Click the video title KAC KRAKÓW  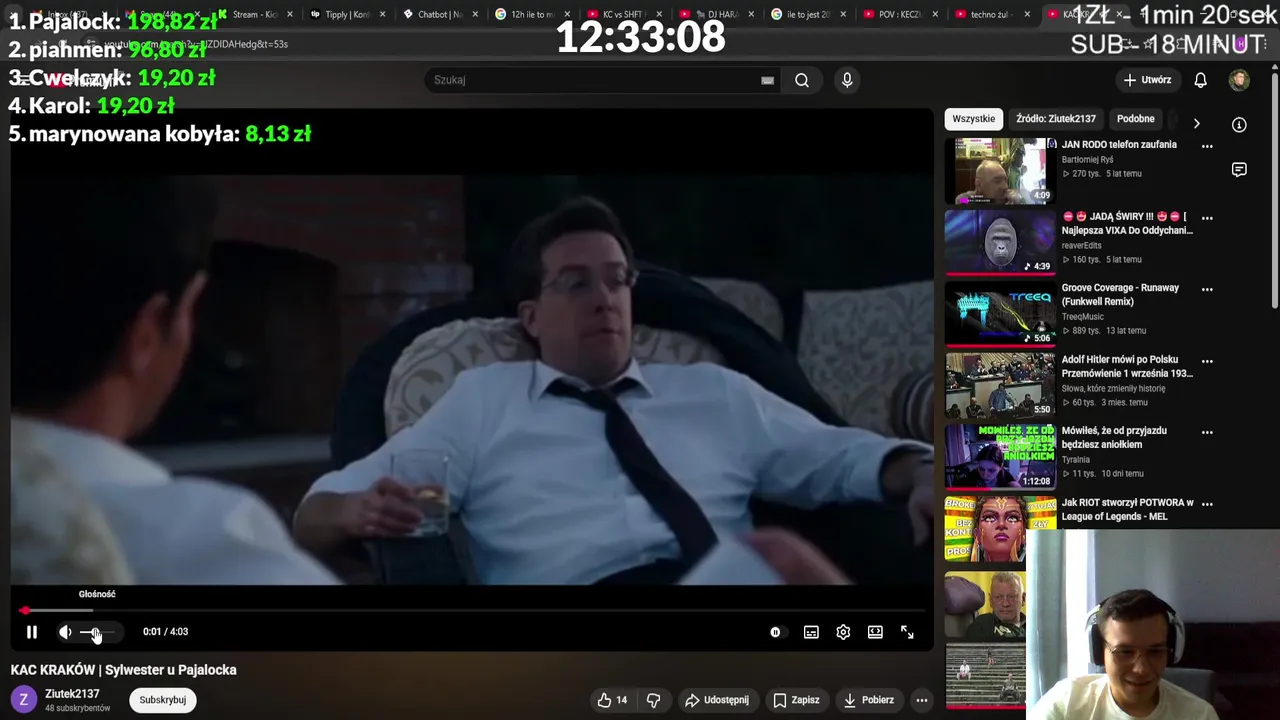point(124,670)
